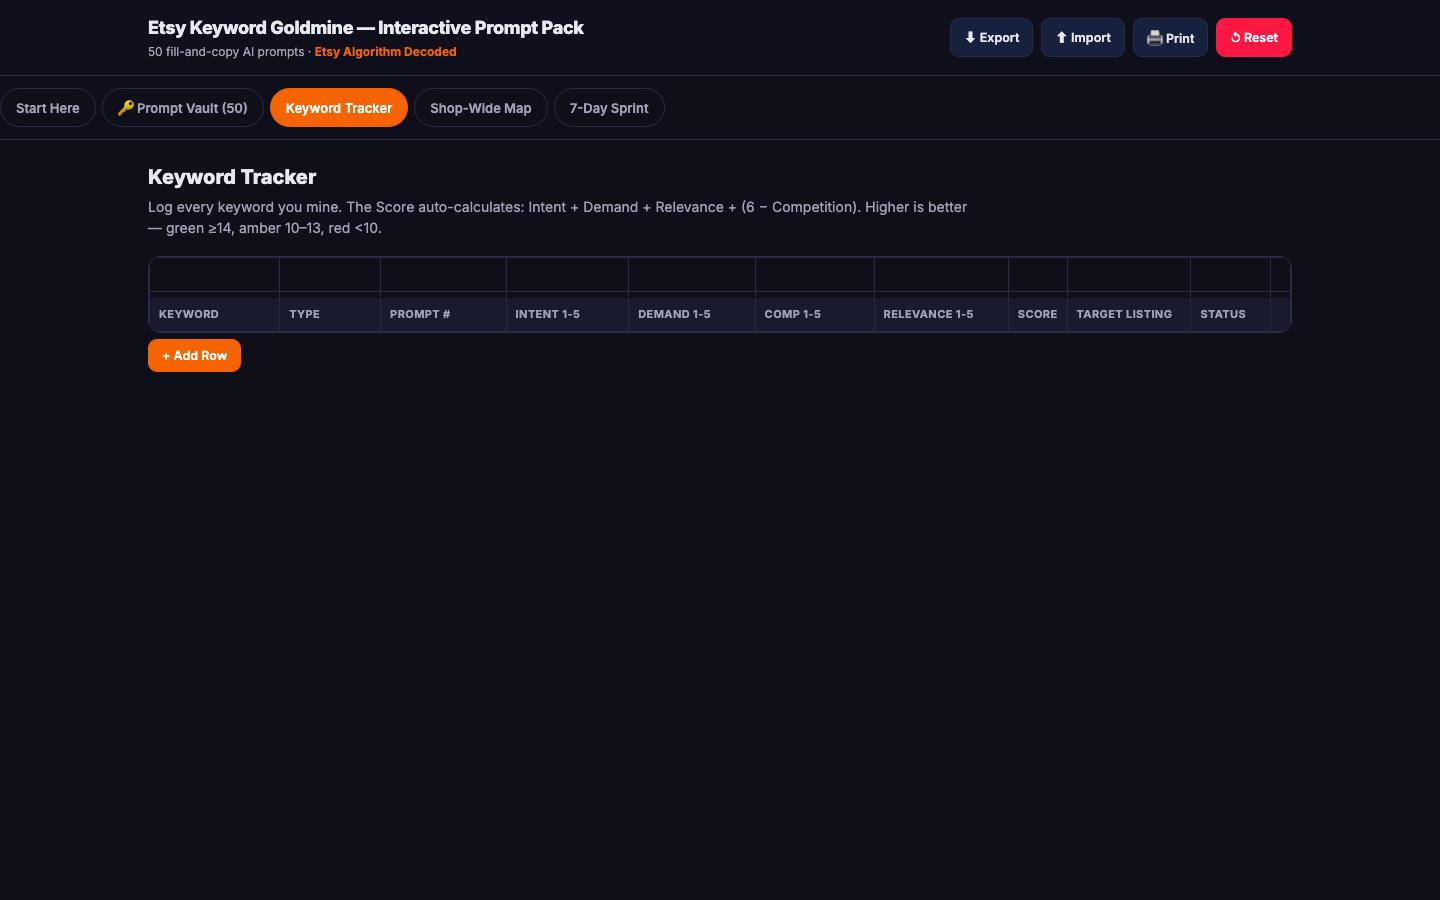Image resolution: width=1440 pixels, height=900 pixels.
Task: Open the 7-Day Sprint tab
Action: (x=609, y=108)
